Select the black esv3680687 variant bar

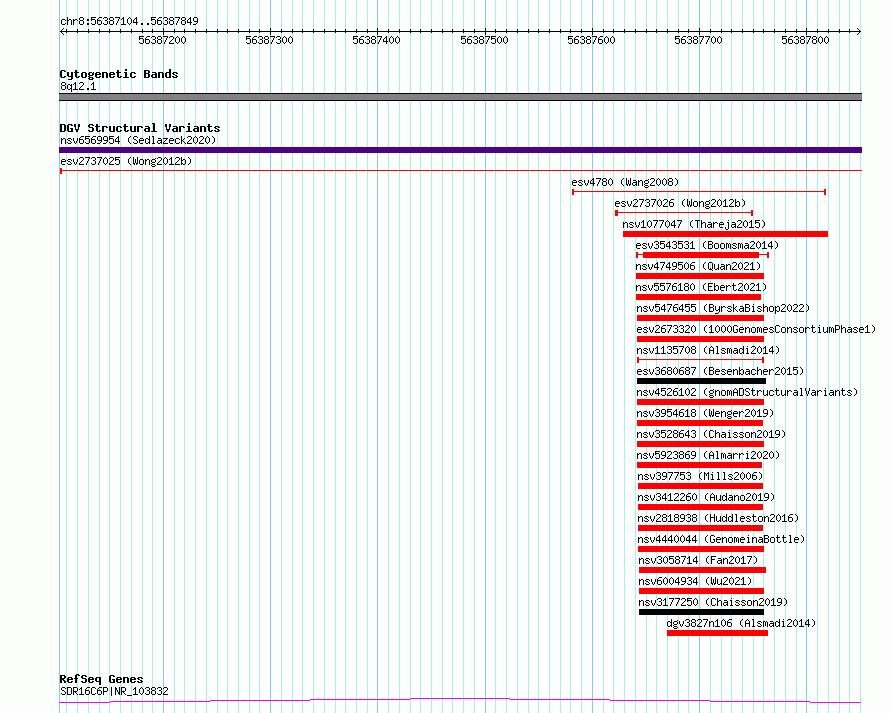(702, 381)
